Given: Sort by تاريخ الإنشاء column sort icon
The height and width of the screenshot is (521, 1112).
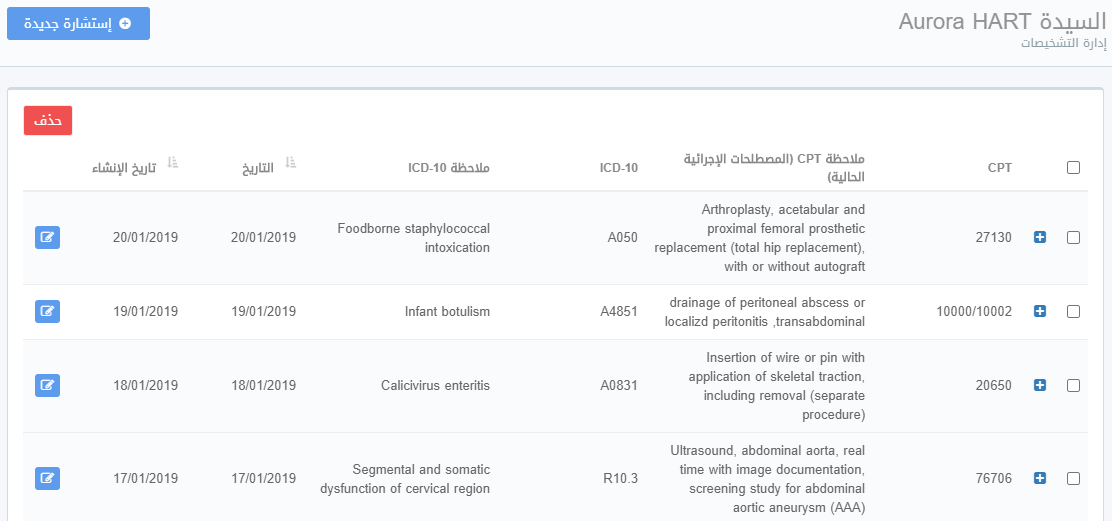Looking at the screenshot, I should pyautogui.click(x=173, y=162).
